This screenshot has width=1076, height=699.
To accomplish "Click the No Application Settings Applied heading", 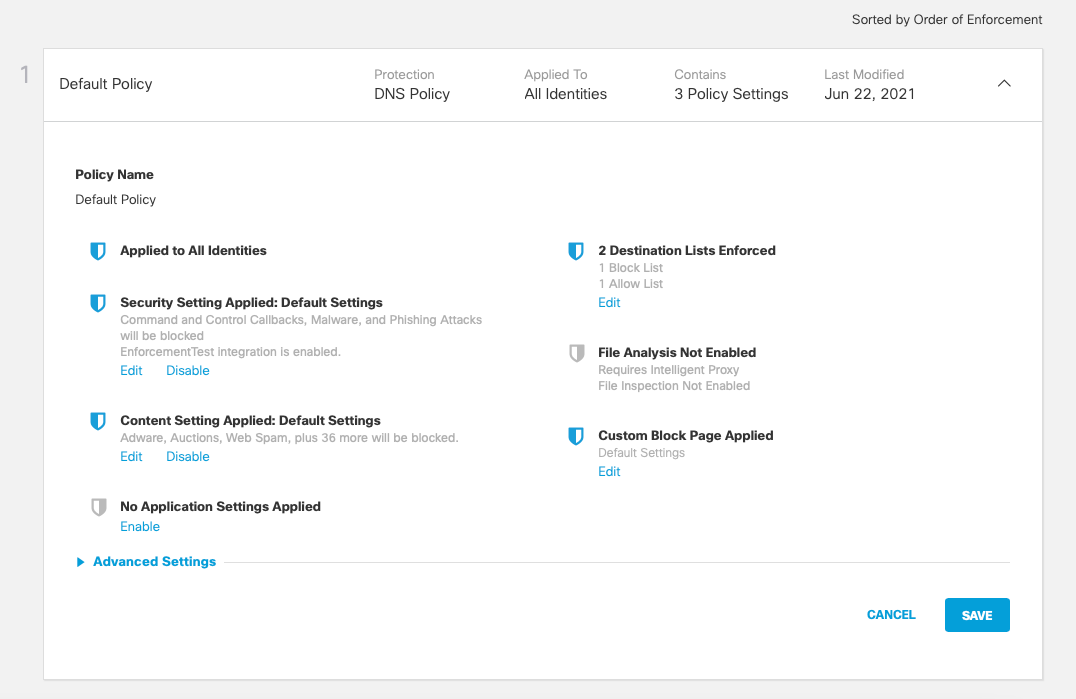I will pos(220,506).
